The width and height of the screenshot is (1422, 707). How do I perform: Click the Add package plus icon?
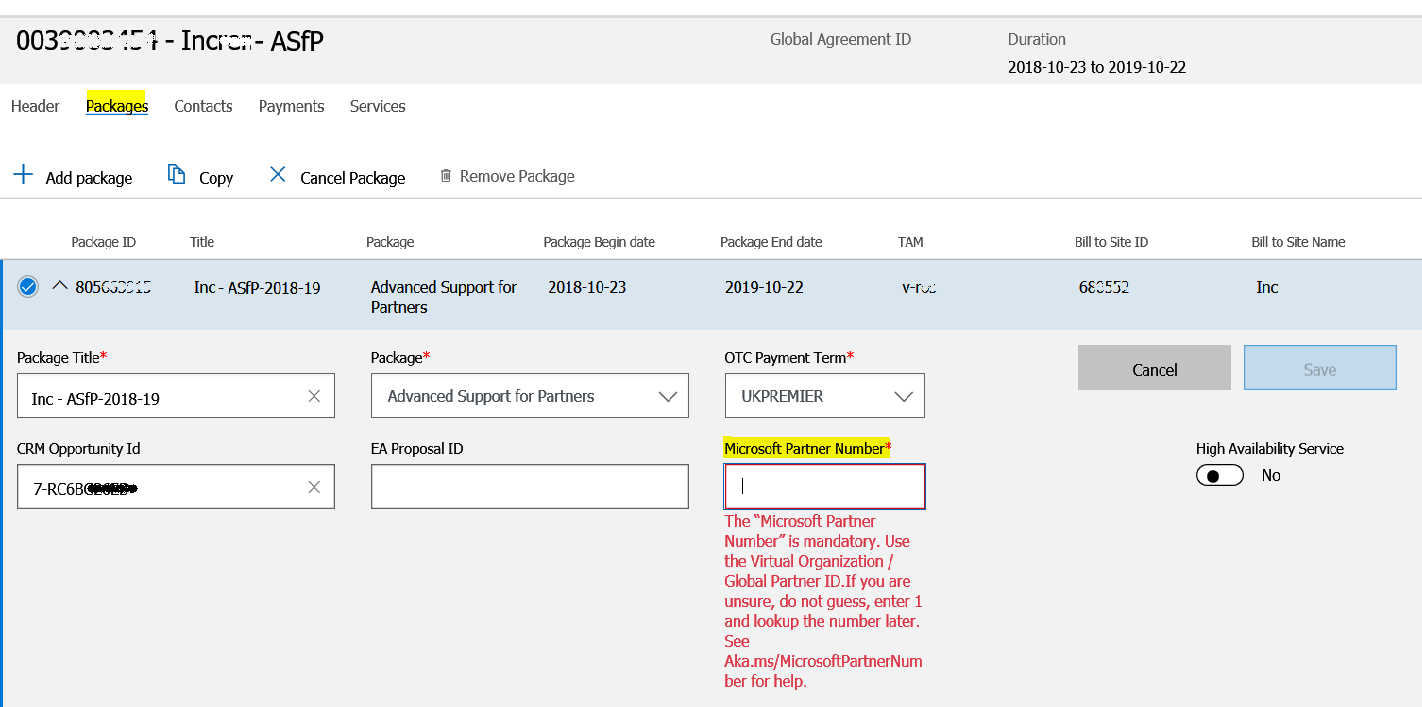pos(22,176)
